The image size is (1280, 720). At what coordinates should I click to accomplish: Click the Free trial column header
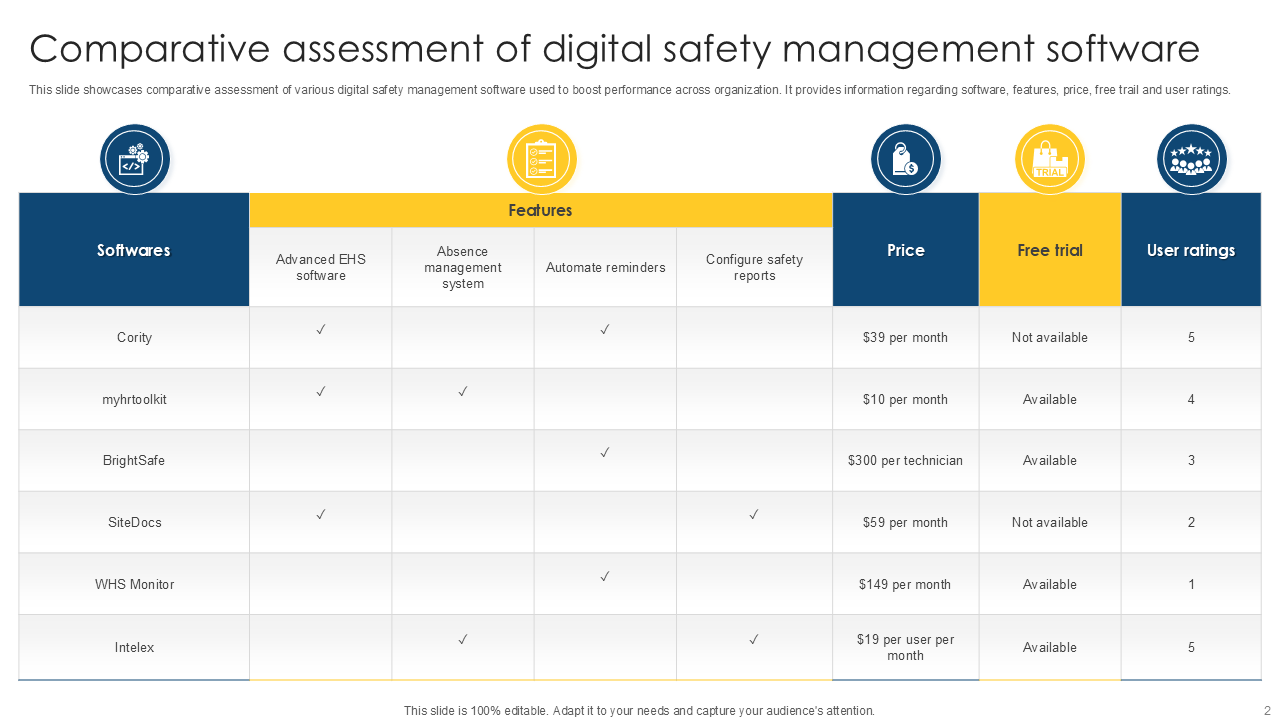tap(1050, 250)
